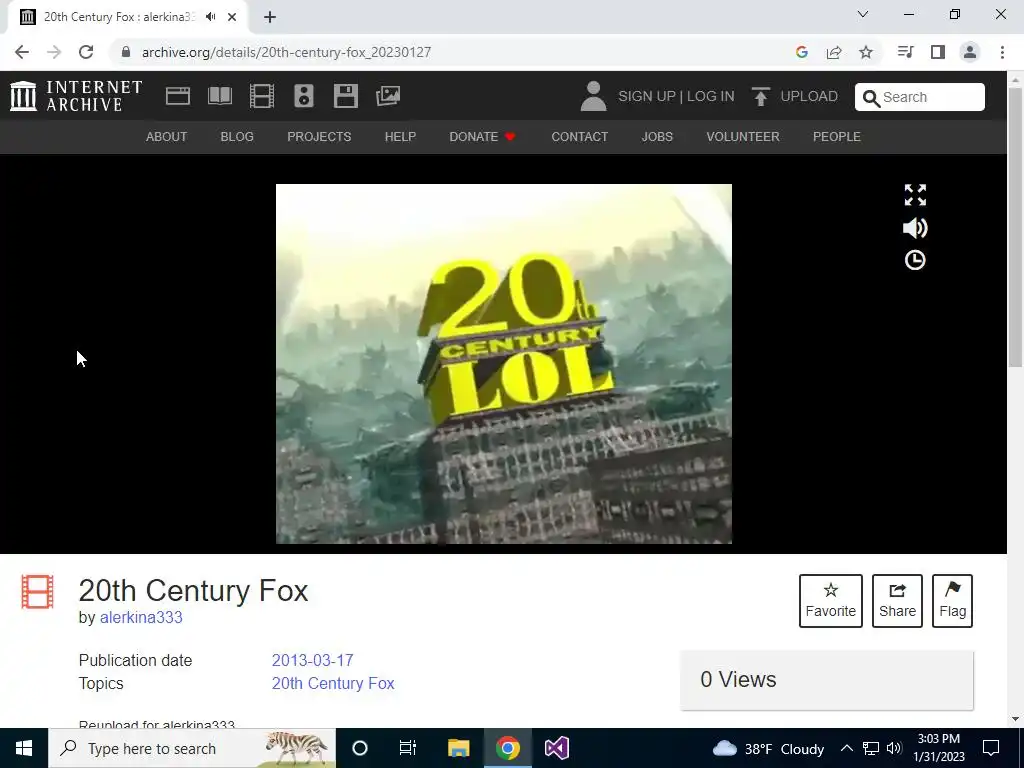
Task: Click the Google icon in address bar
Action: (802, 52)
